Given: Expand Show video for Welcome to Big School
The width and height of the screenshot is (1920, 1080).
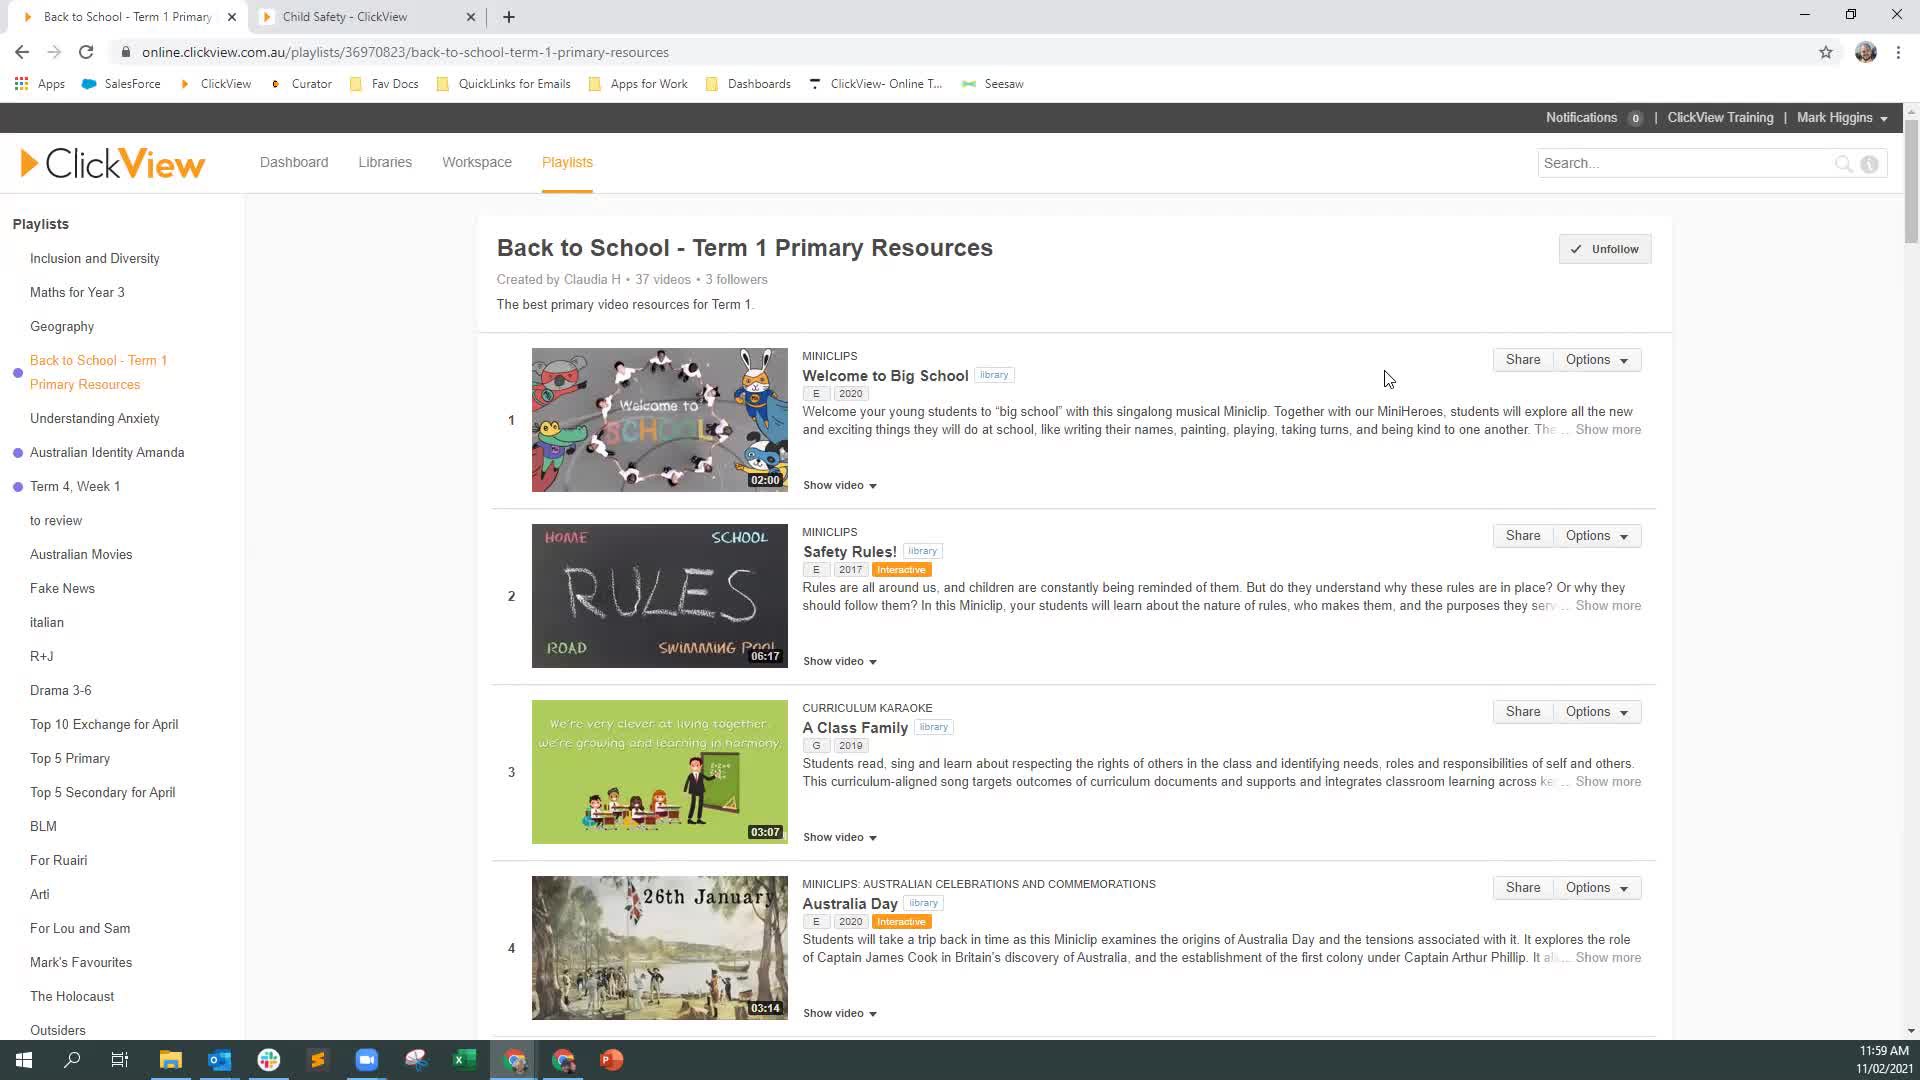Looking at the screenshot, I should tap(839, 485).
